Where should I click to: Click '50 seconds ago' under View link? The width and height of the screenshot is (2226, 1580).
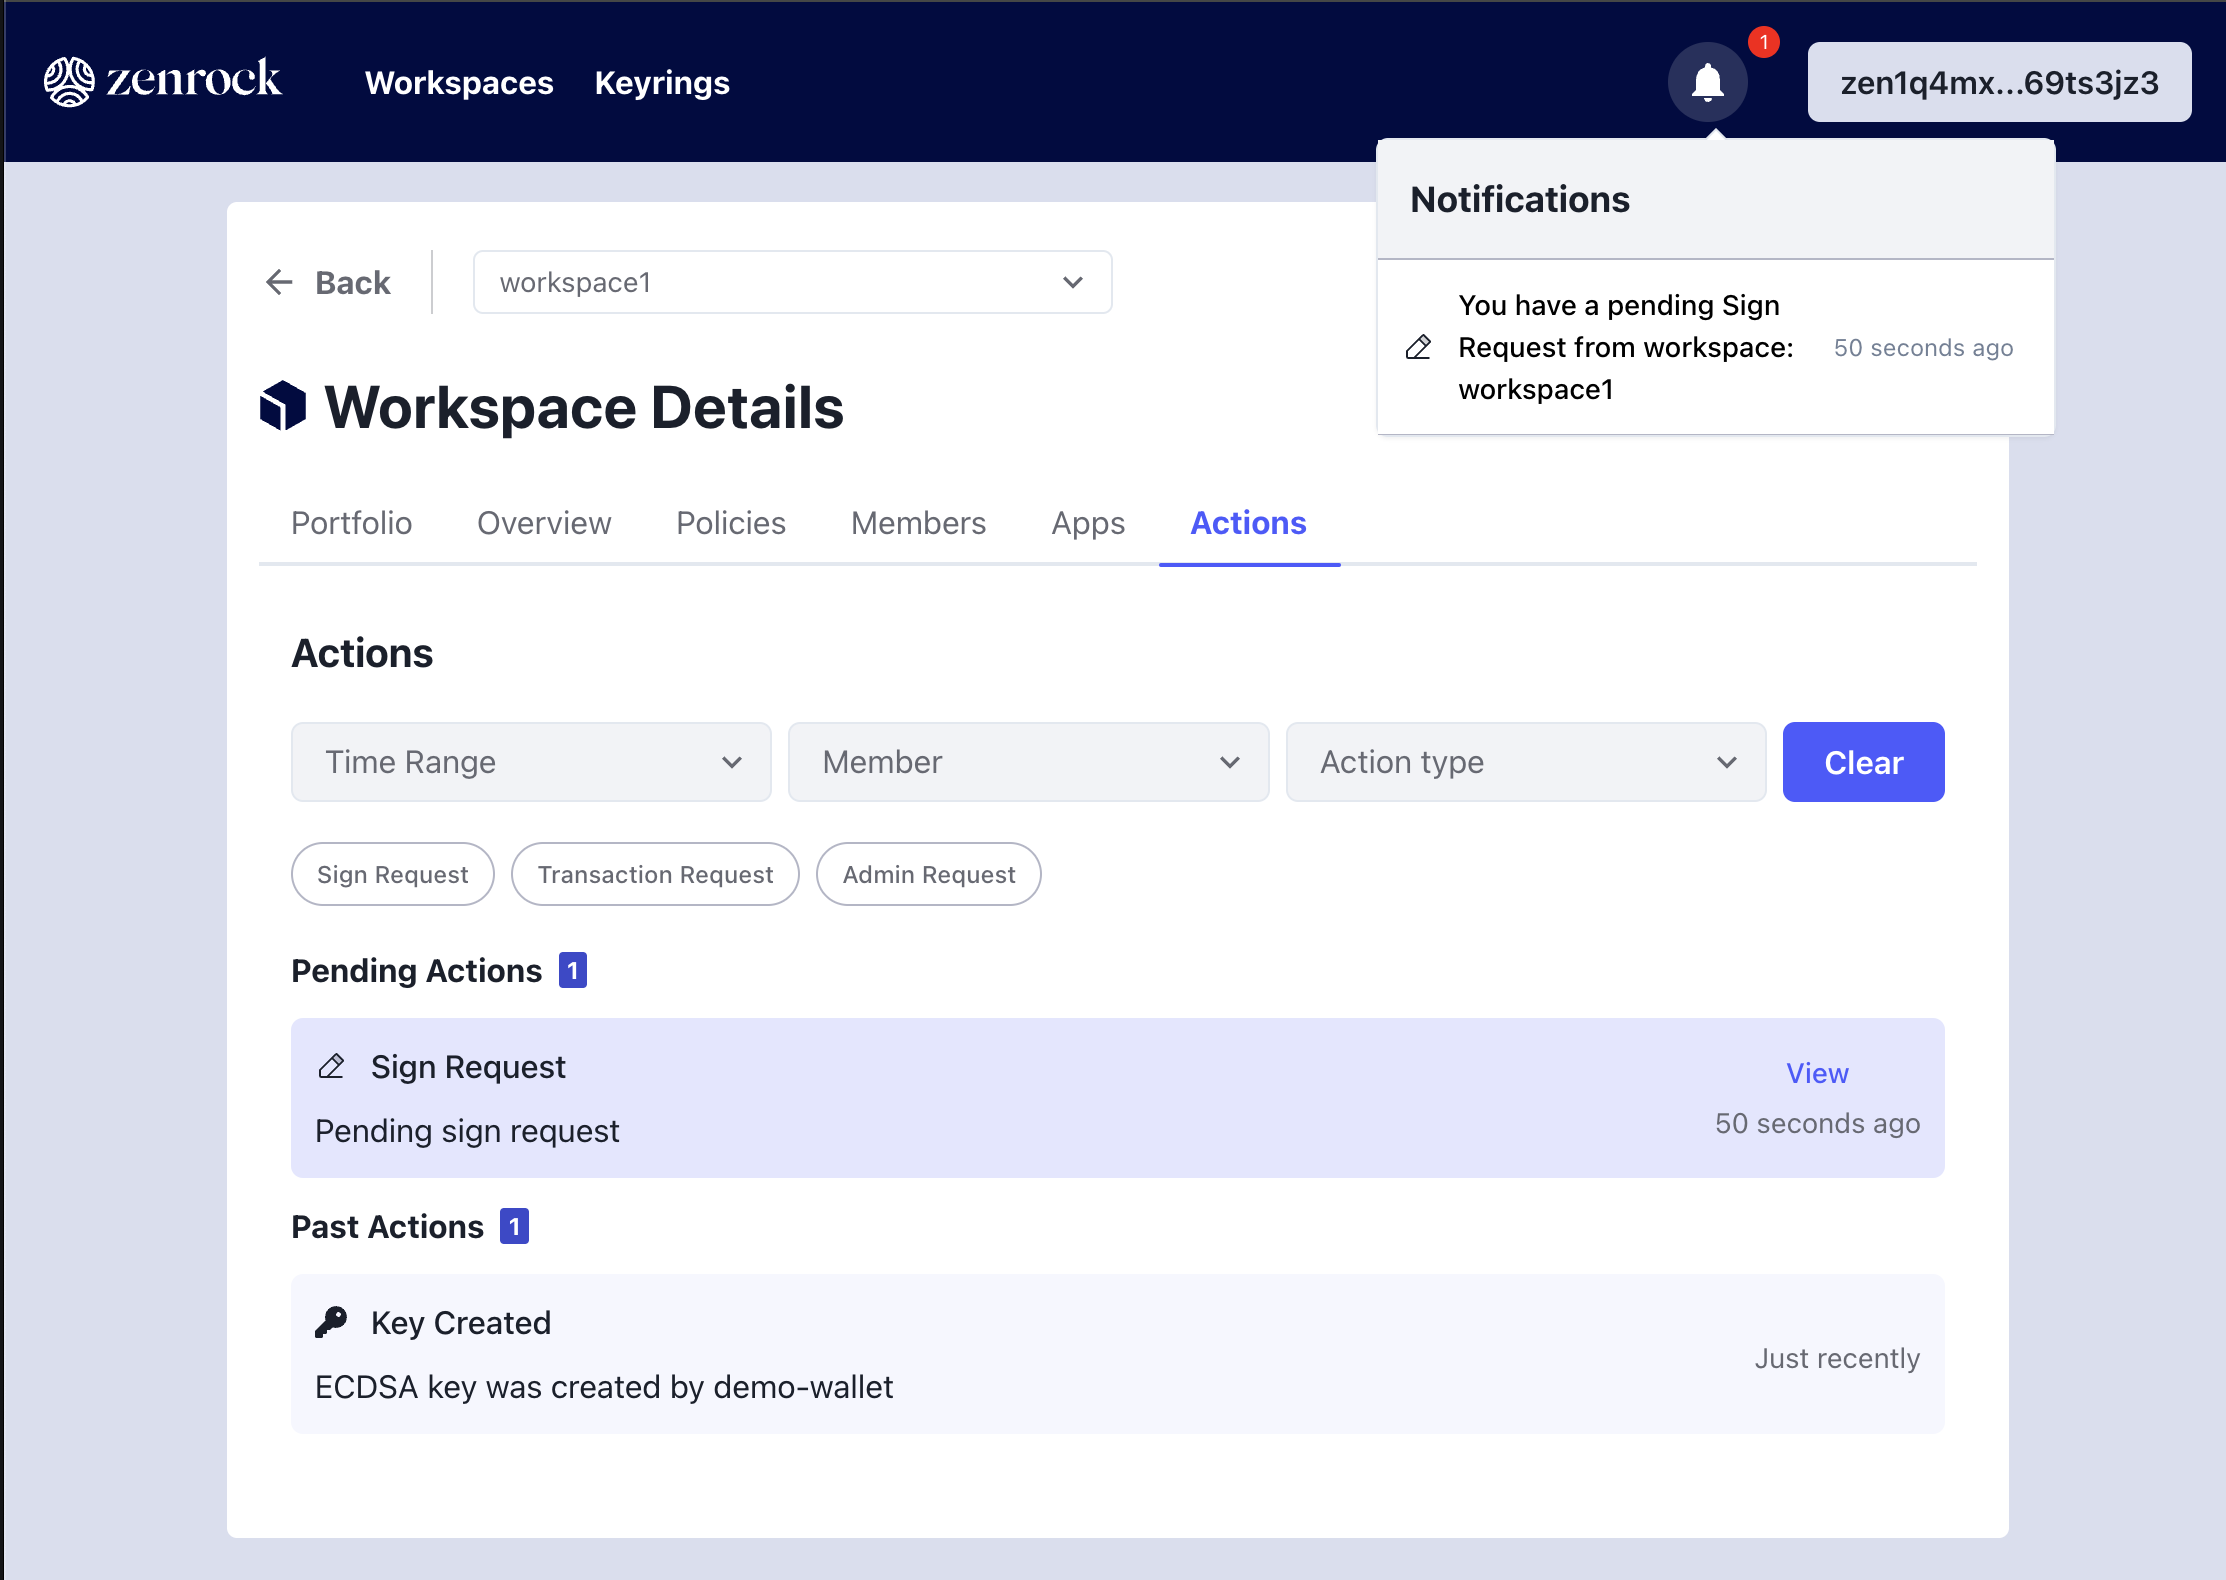tap(1817, 1123)
